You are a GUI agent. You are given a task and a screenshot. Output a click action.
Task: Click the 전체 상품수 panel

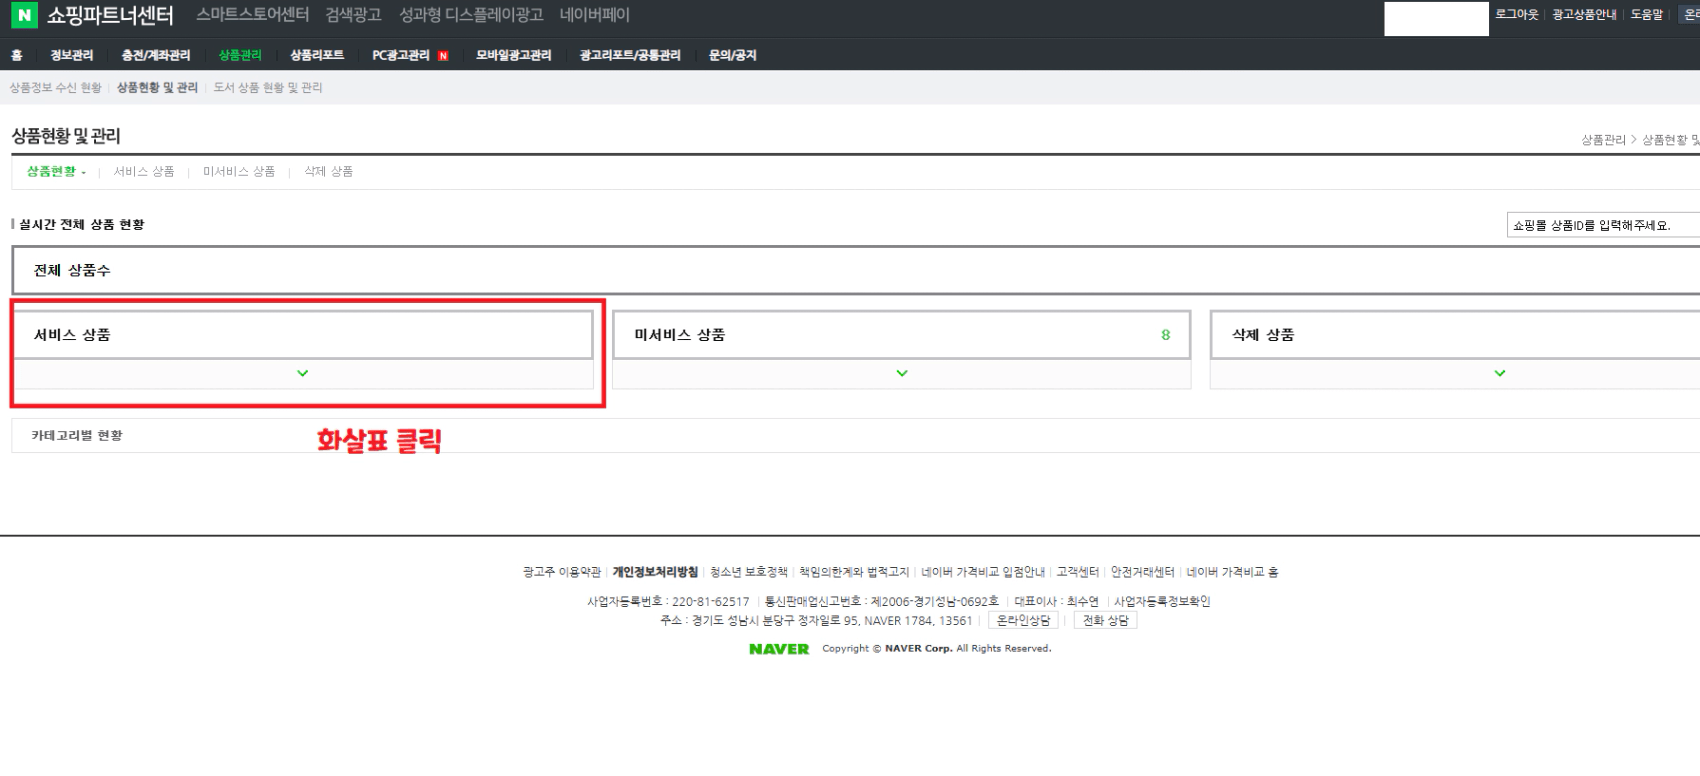[855, 270]
